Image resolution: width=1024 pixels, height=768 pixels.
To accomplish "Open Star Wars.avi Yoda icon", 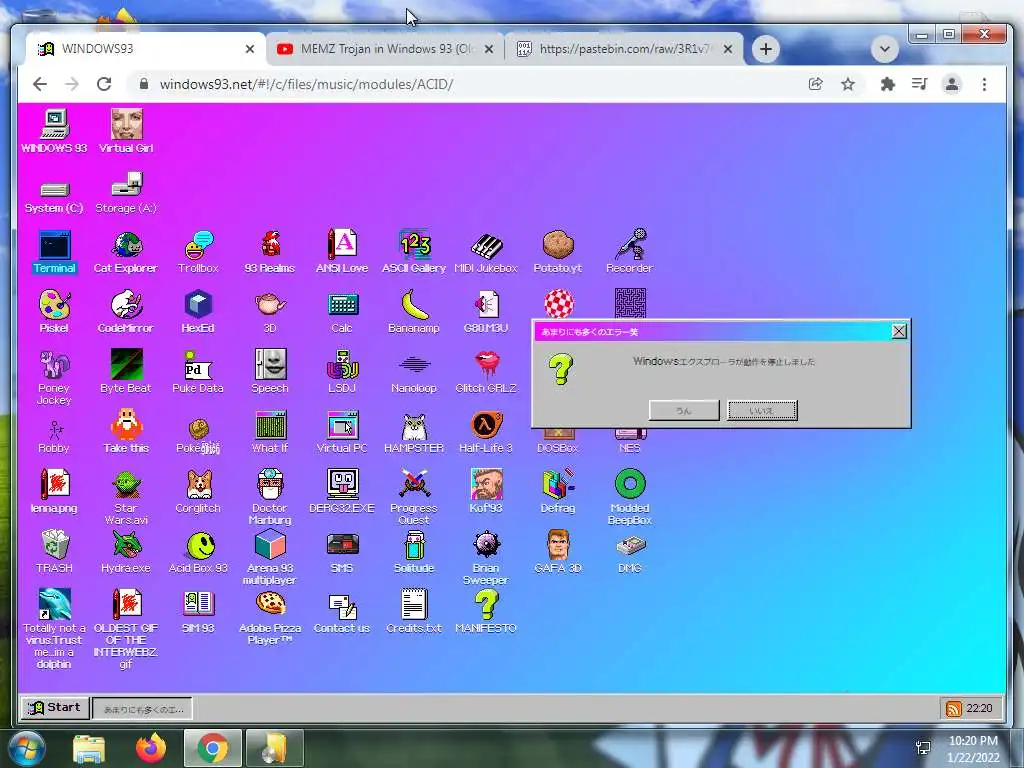I will 126,498.
